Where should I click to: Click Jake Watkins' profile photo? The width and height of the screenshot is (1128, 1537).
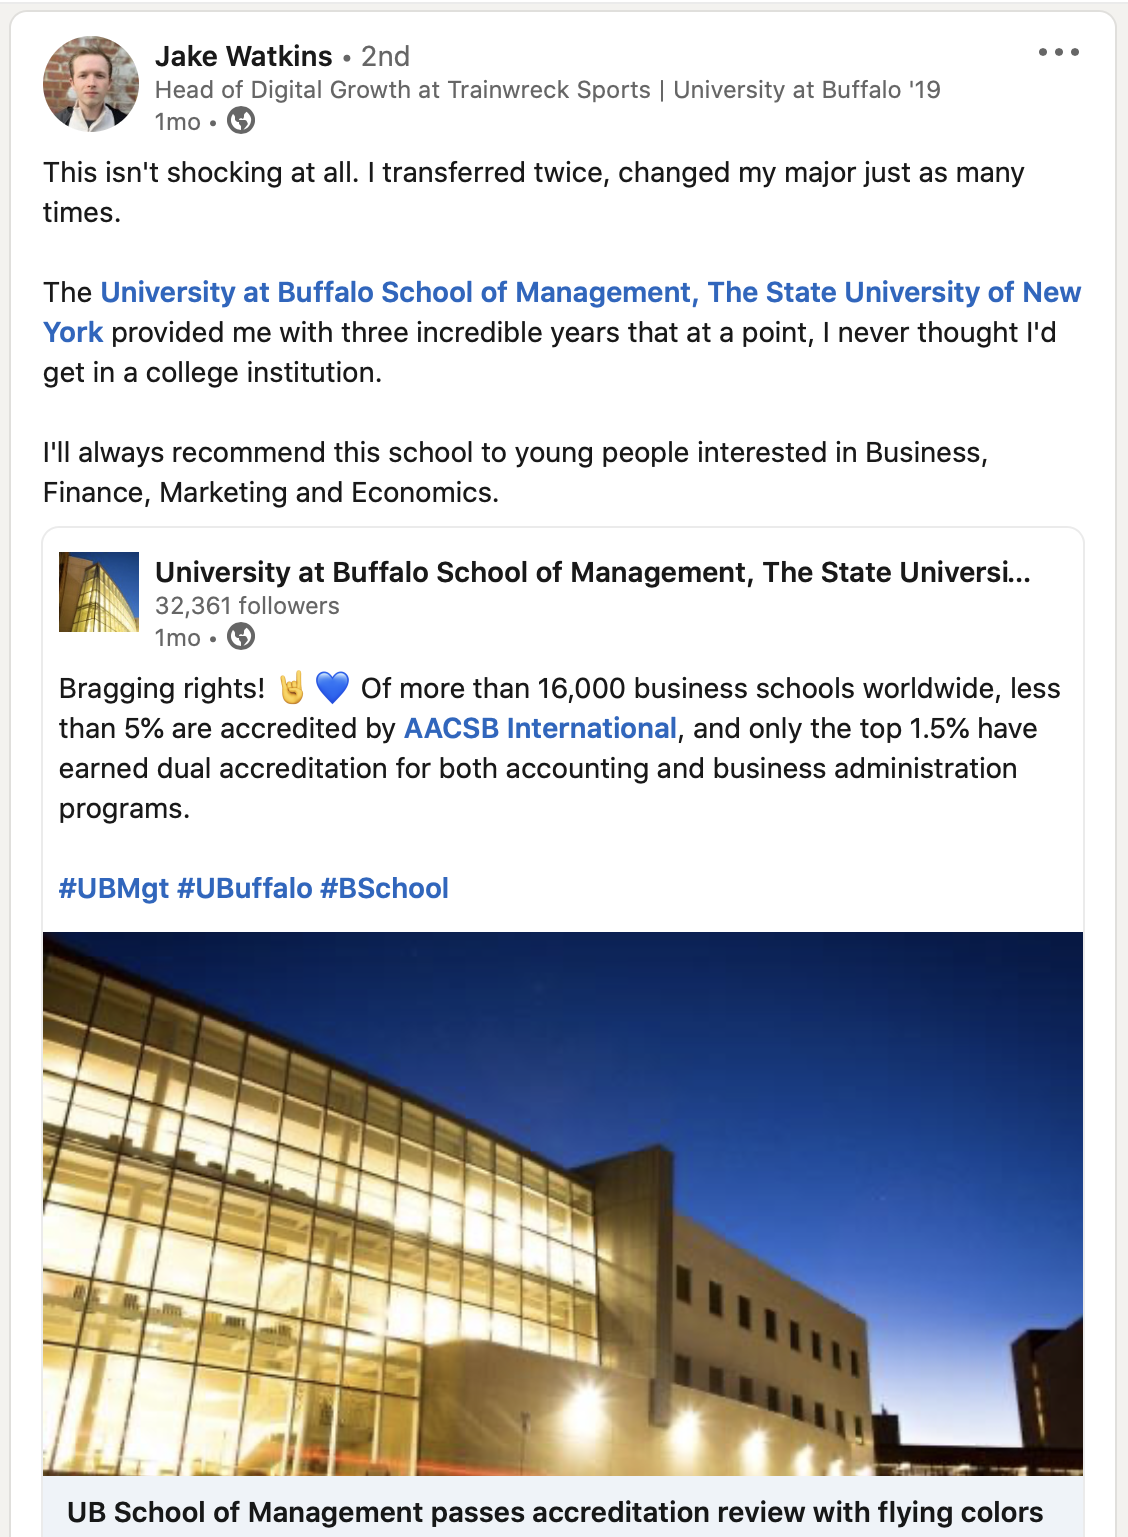coord(91,85)
